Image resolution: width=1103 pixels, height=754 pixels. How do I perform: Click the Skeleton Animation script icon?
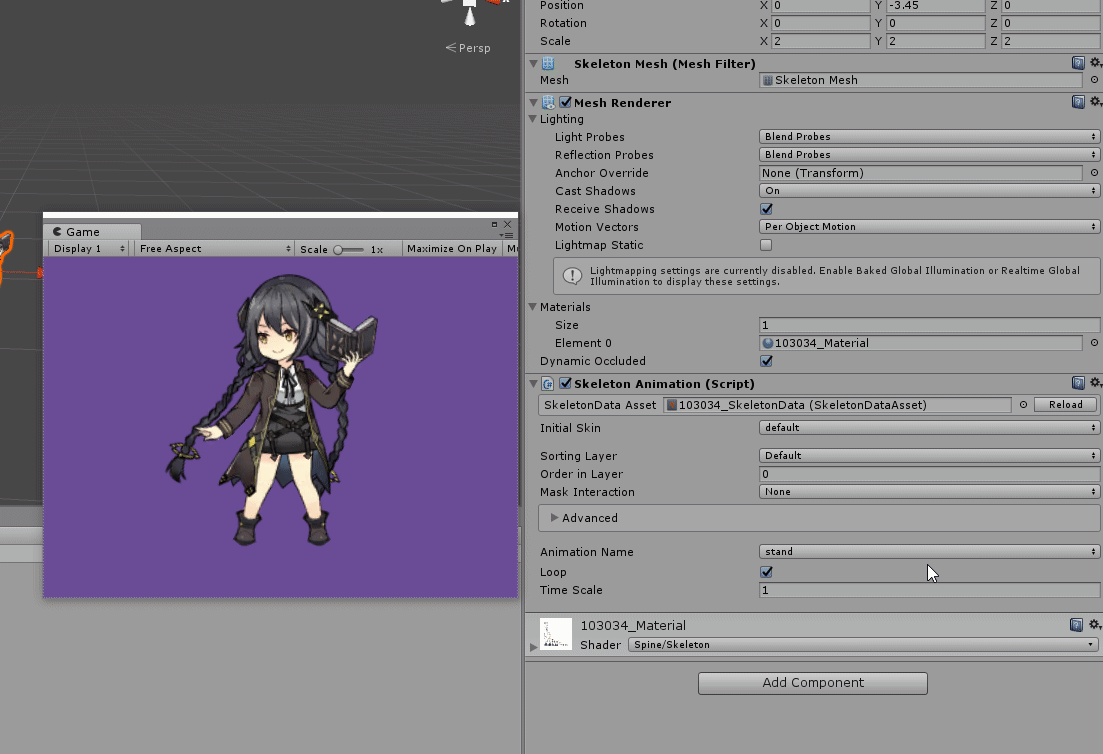click(x=548, y=384)
